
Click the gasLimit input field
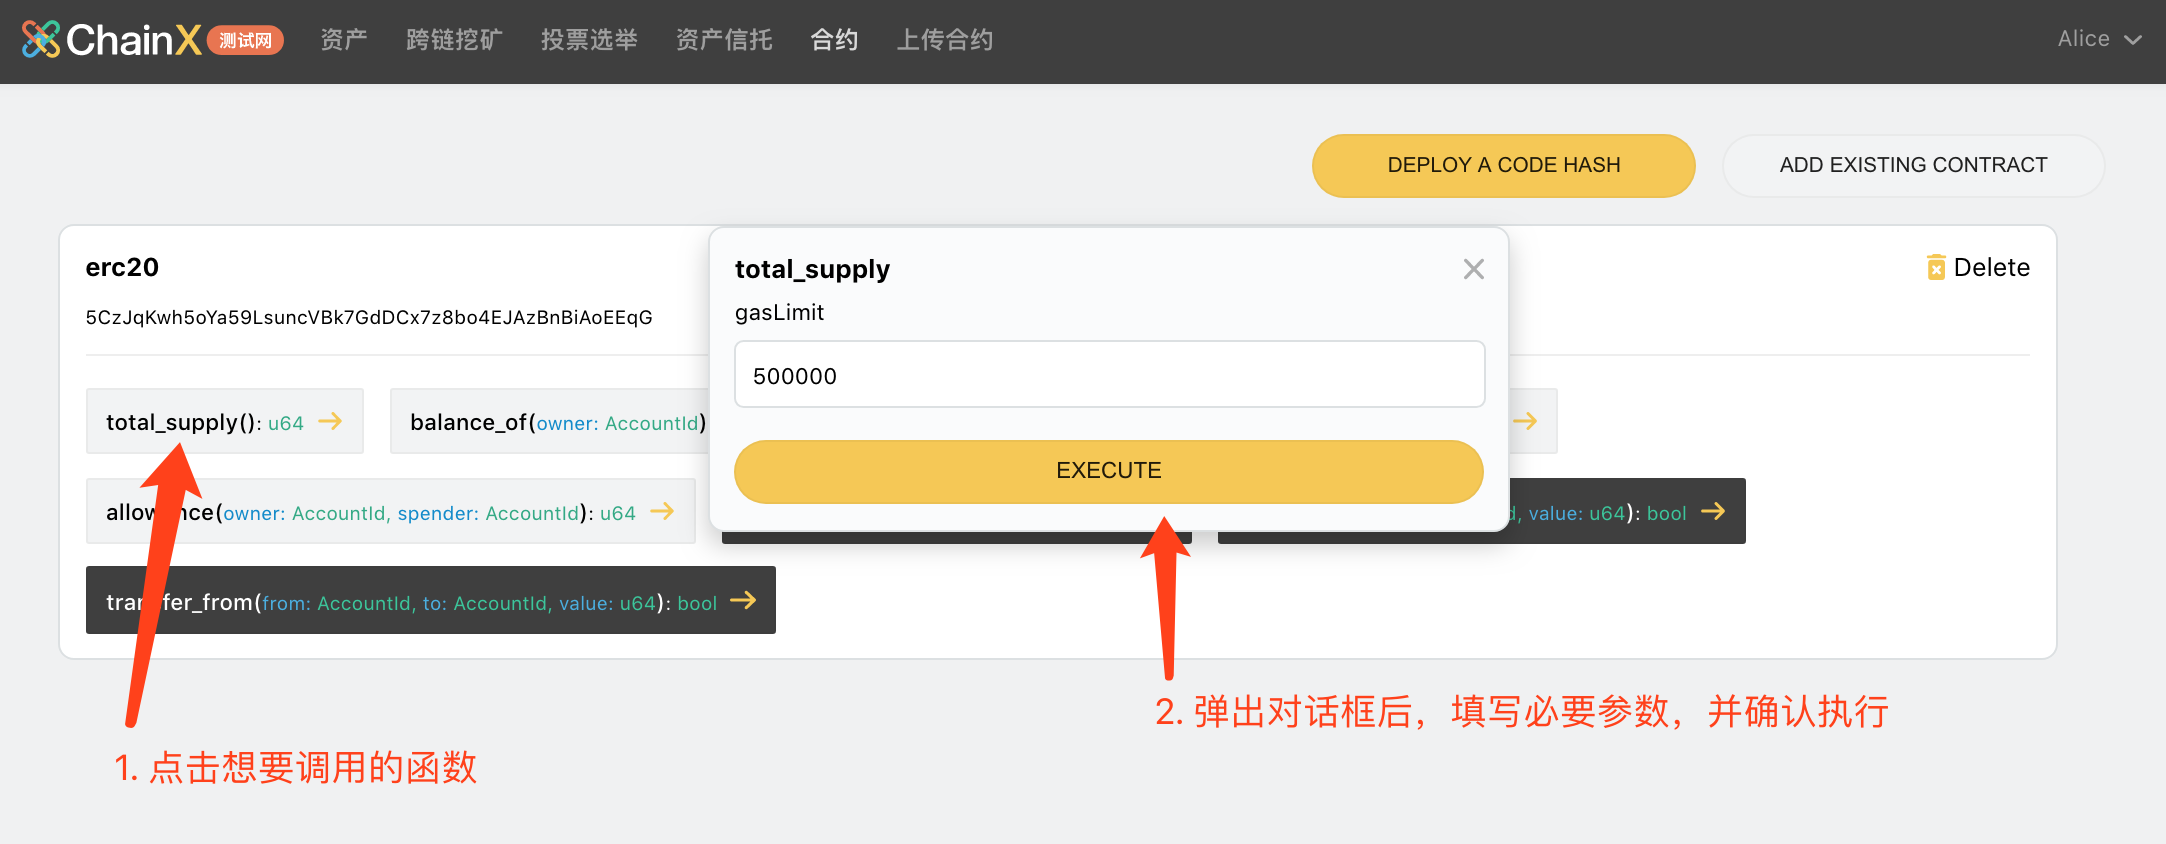point(1109,375)
